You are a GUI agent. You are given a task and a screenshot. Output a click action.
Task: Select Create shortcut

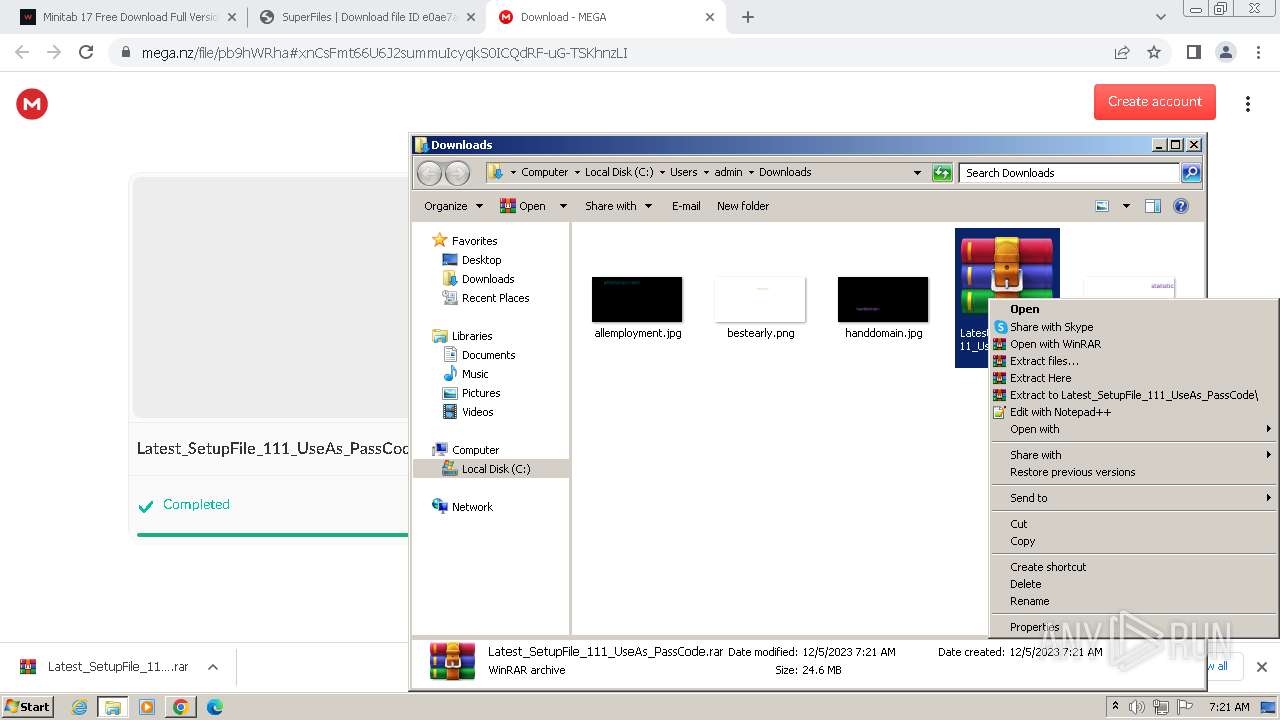[1133, 567]
